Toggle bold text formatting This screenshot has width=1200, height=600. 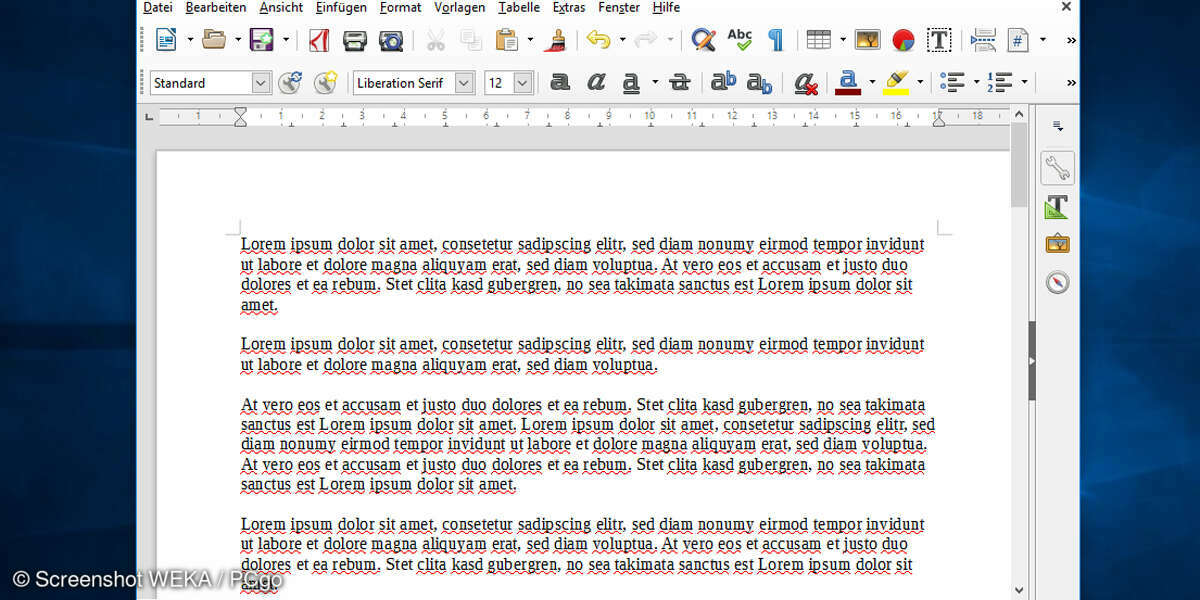point(560,83)
